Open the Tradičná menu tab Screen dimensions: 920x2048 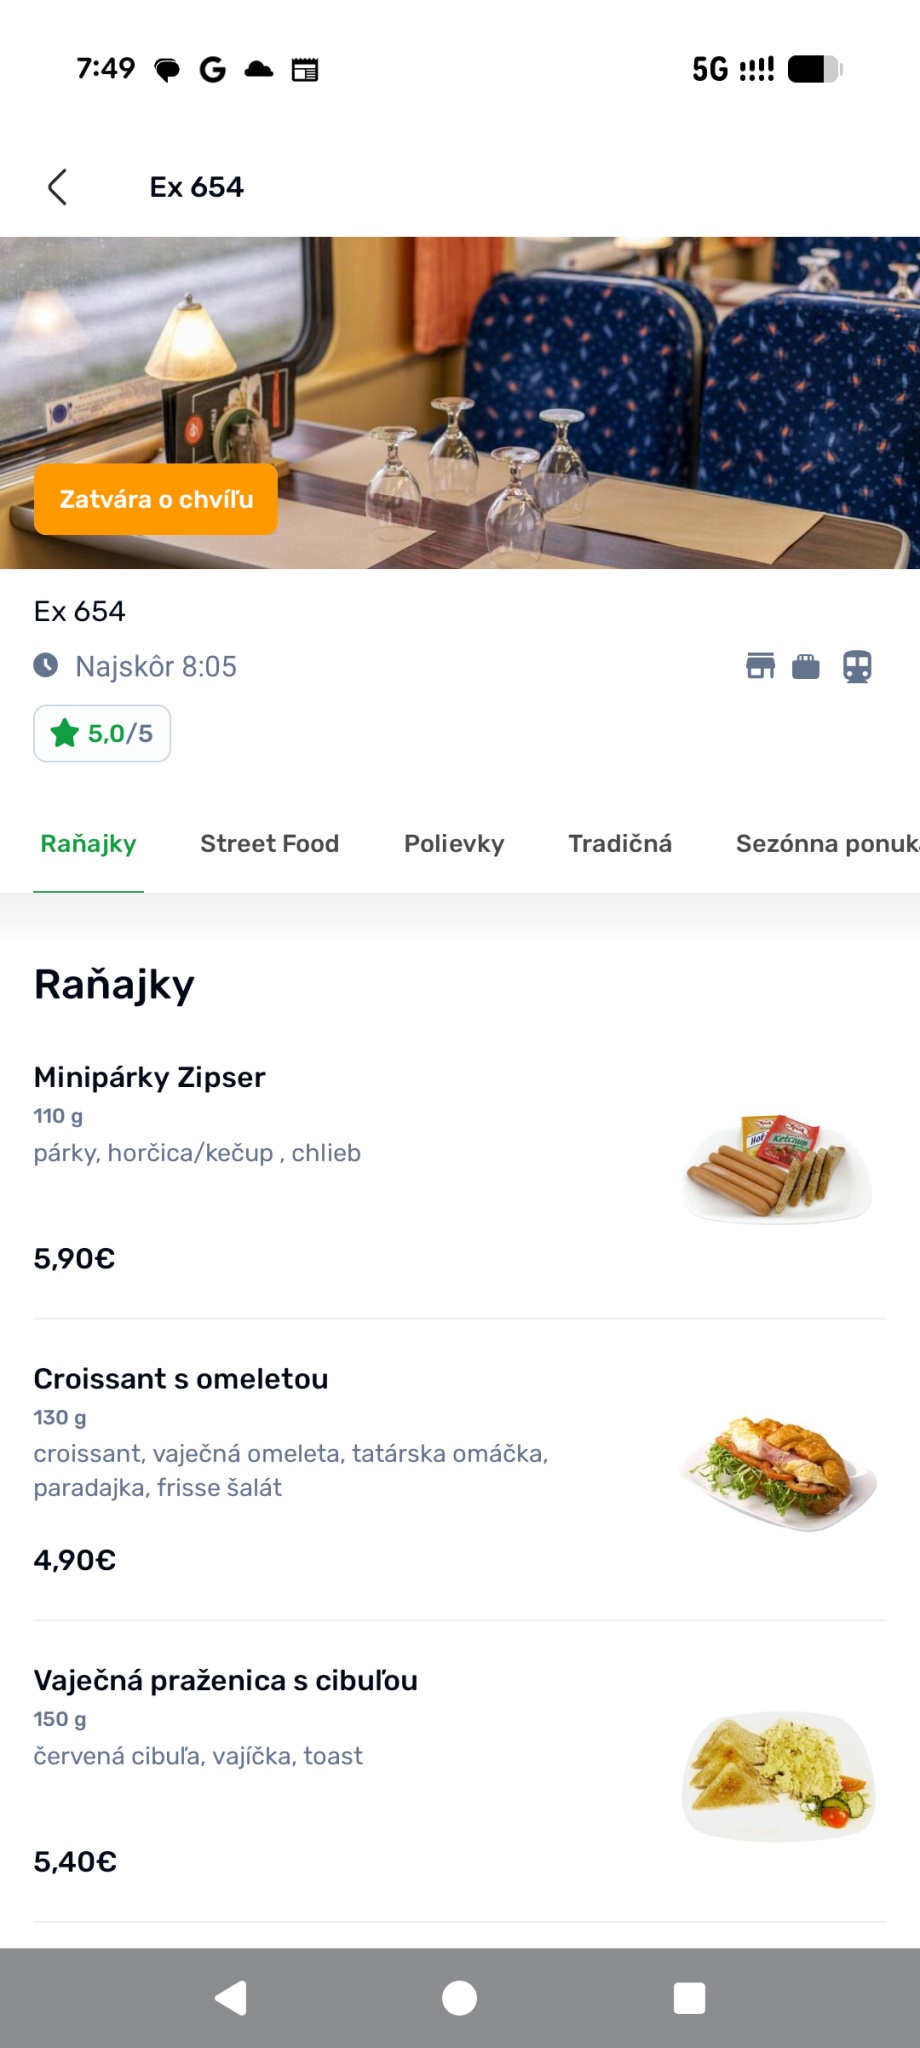click(620, 844)
